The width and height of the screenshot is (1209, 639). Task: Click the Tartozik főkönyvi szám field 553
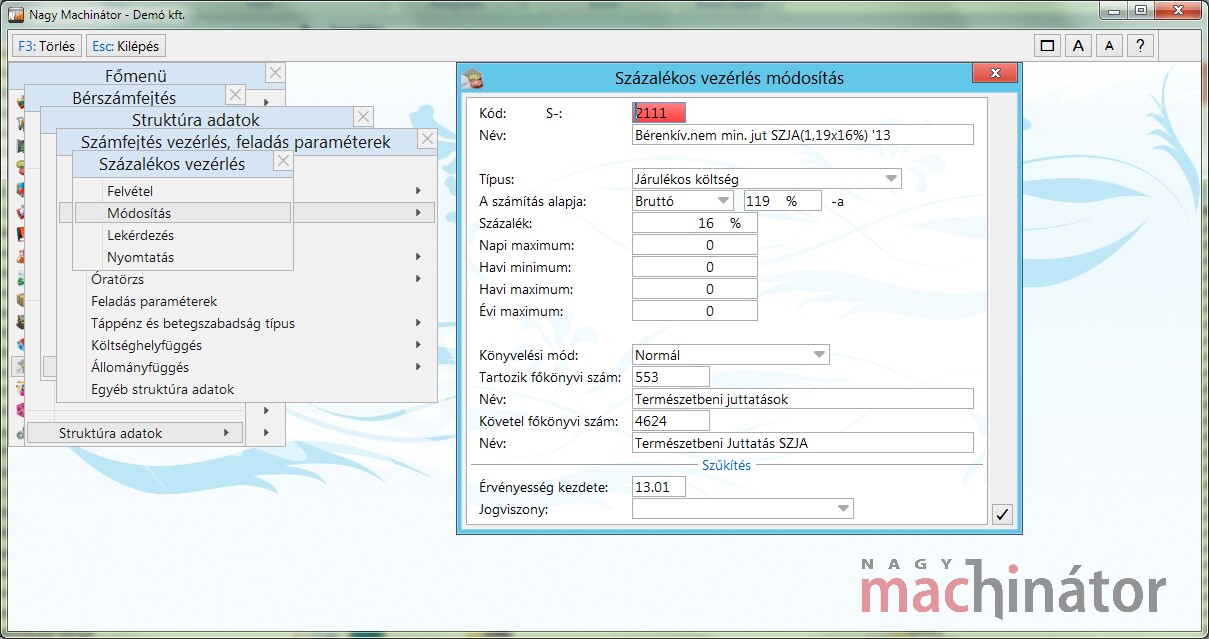click(670, 377)
